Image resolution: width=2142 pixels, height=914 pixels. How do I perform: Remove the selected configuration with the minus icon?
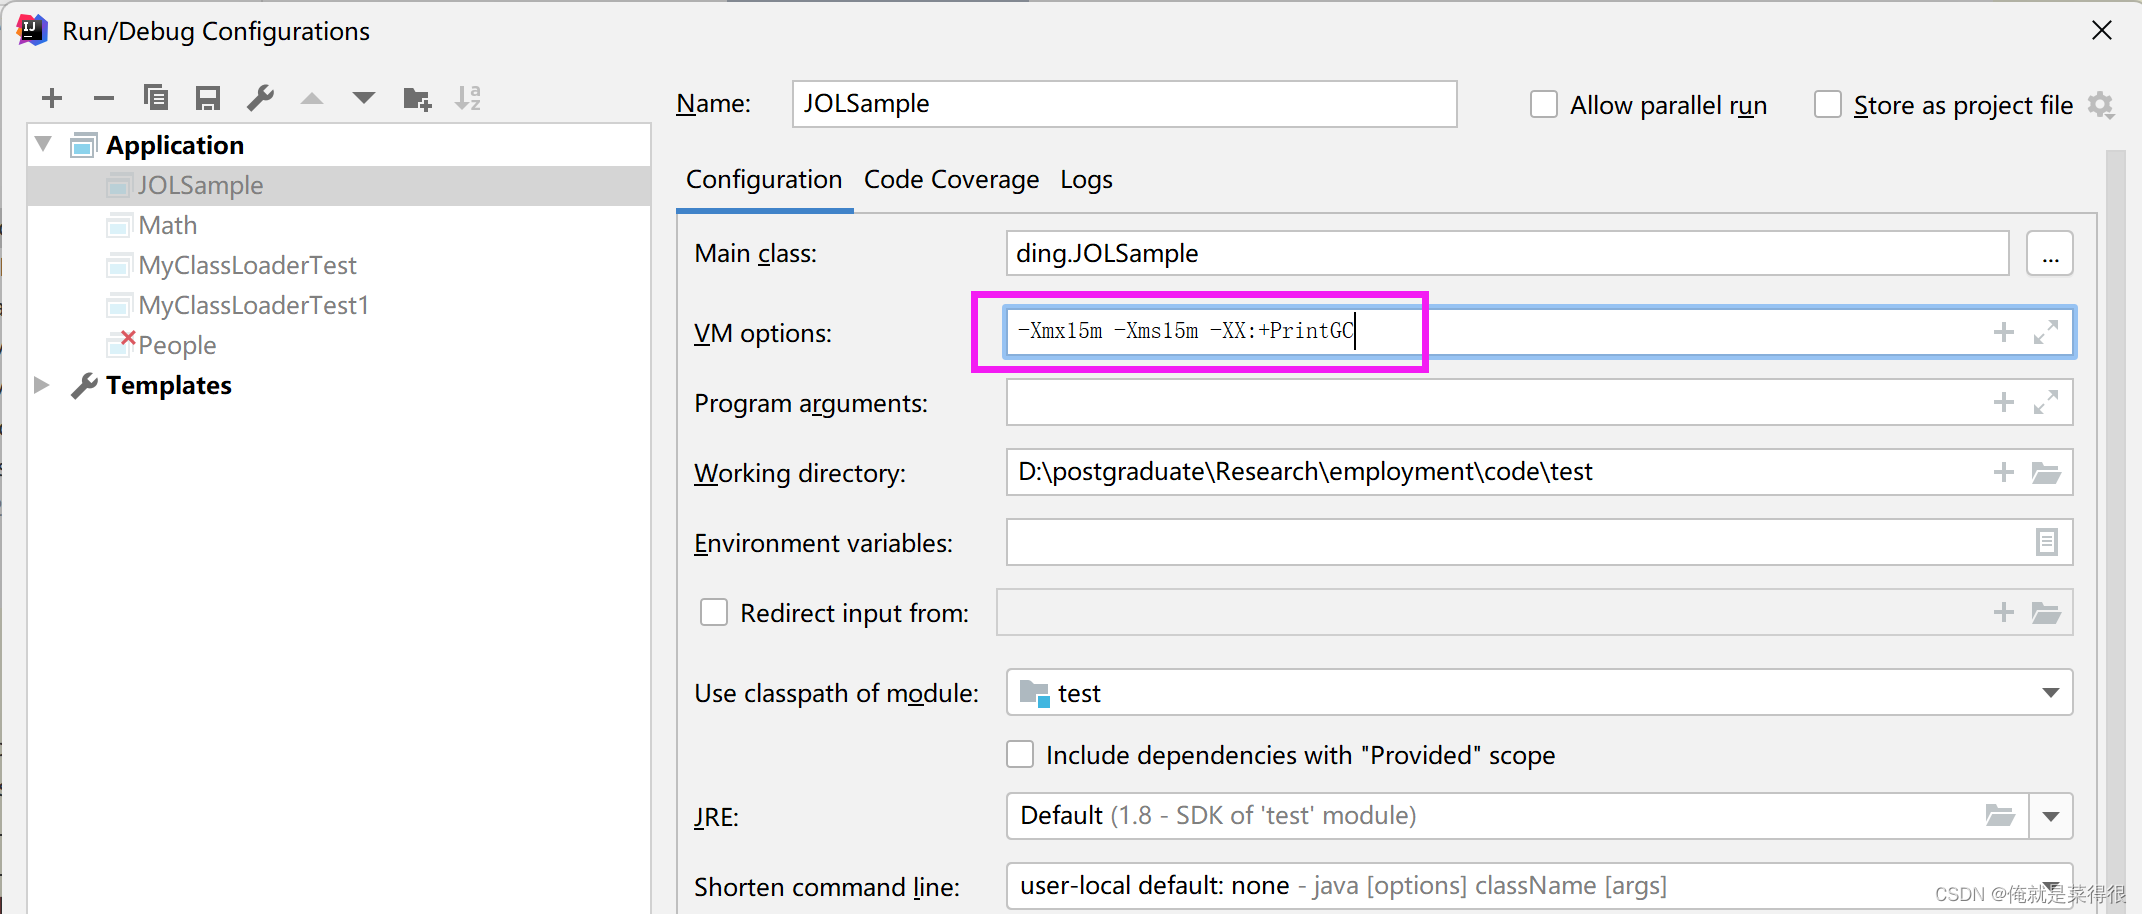tap(104, 98)
